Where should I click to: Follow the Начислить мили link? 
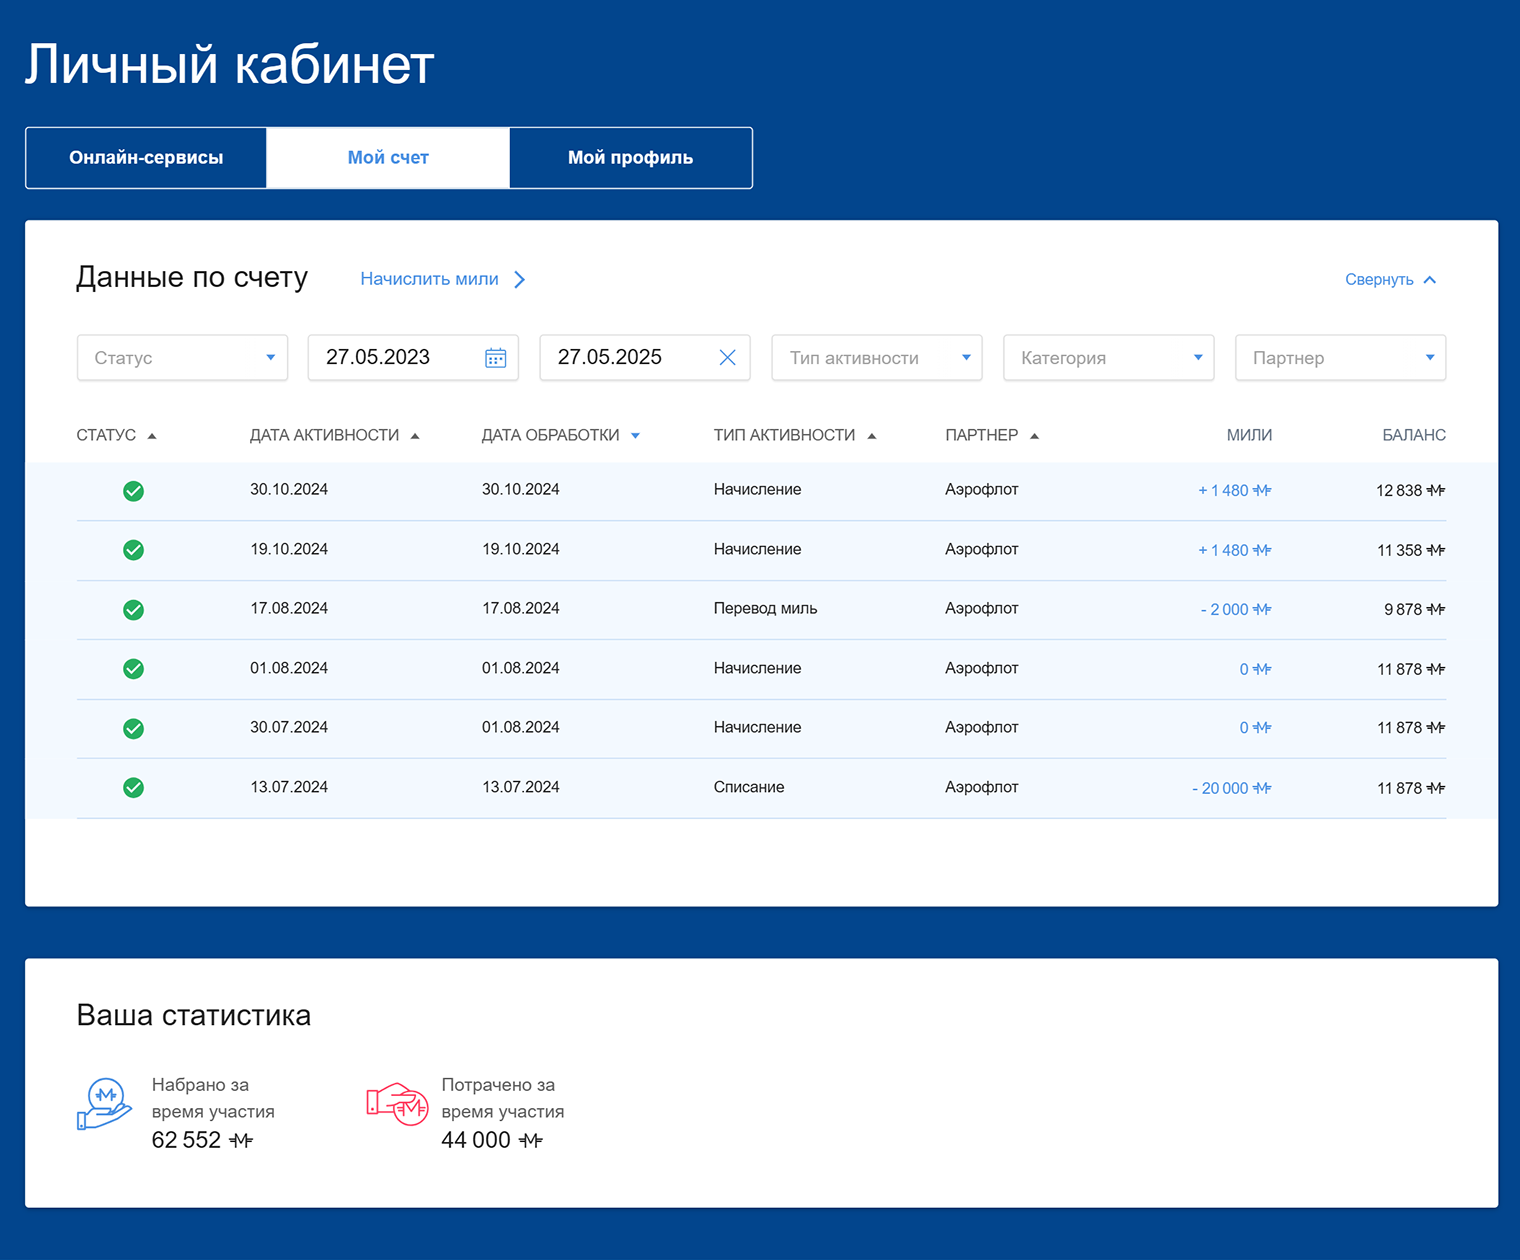click(443, 279)
